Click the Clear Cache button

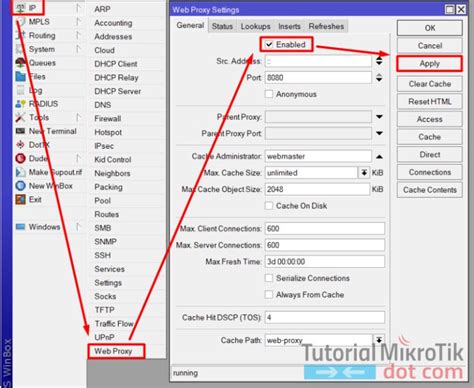[430, 84]
